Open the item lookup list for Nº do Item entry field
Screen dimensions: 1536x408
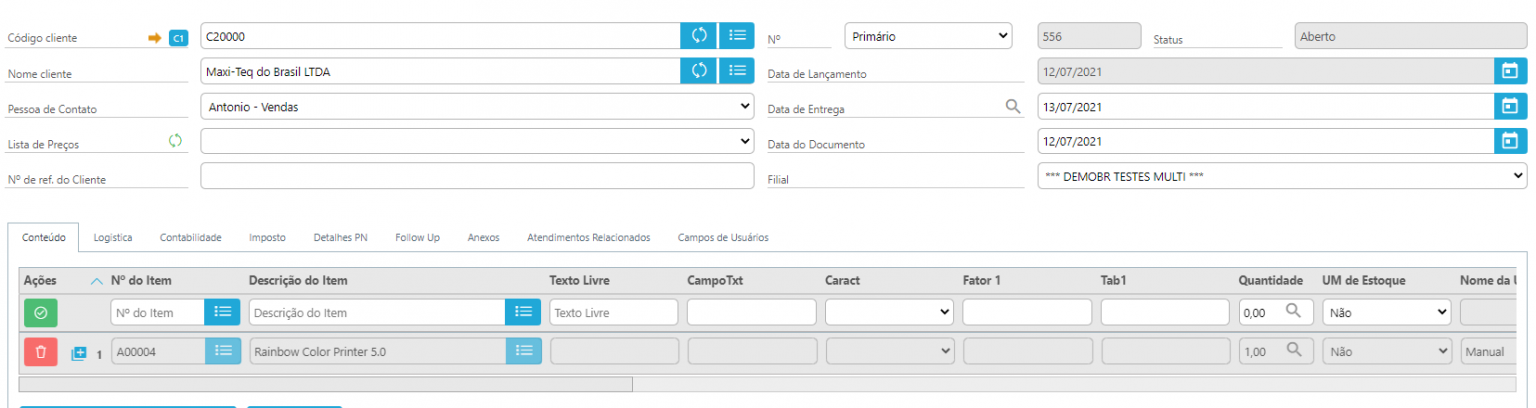point(223,313)
